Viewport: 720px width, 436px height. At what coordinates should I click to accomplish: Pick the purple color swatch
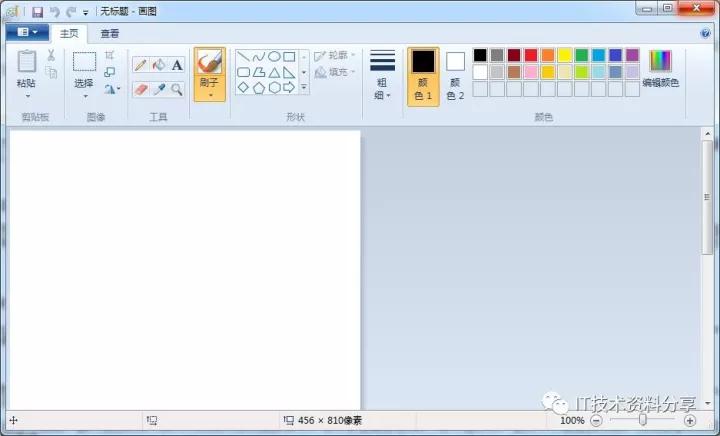632,56
